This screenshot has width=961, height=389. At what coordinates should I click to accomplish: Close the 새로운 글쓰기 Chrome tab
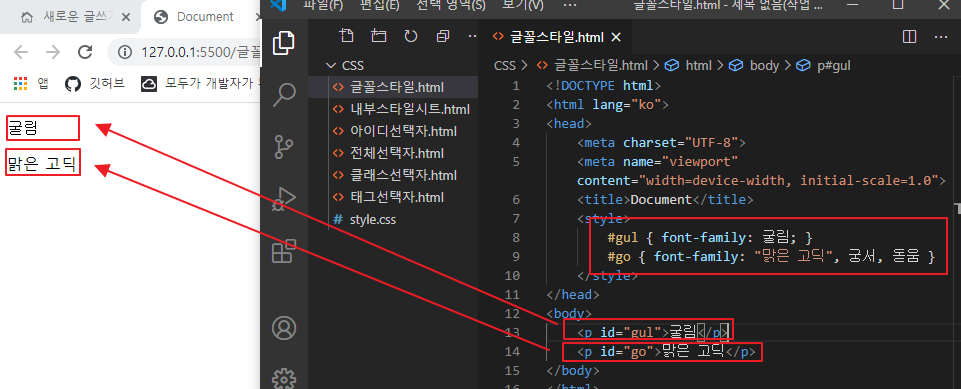click(x=126, y=17)
